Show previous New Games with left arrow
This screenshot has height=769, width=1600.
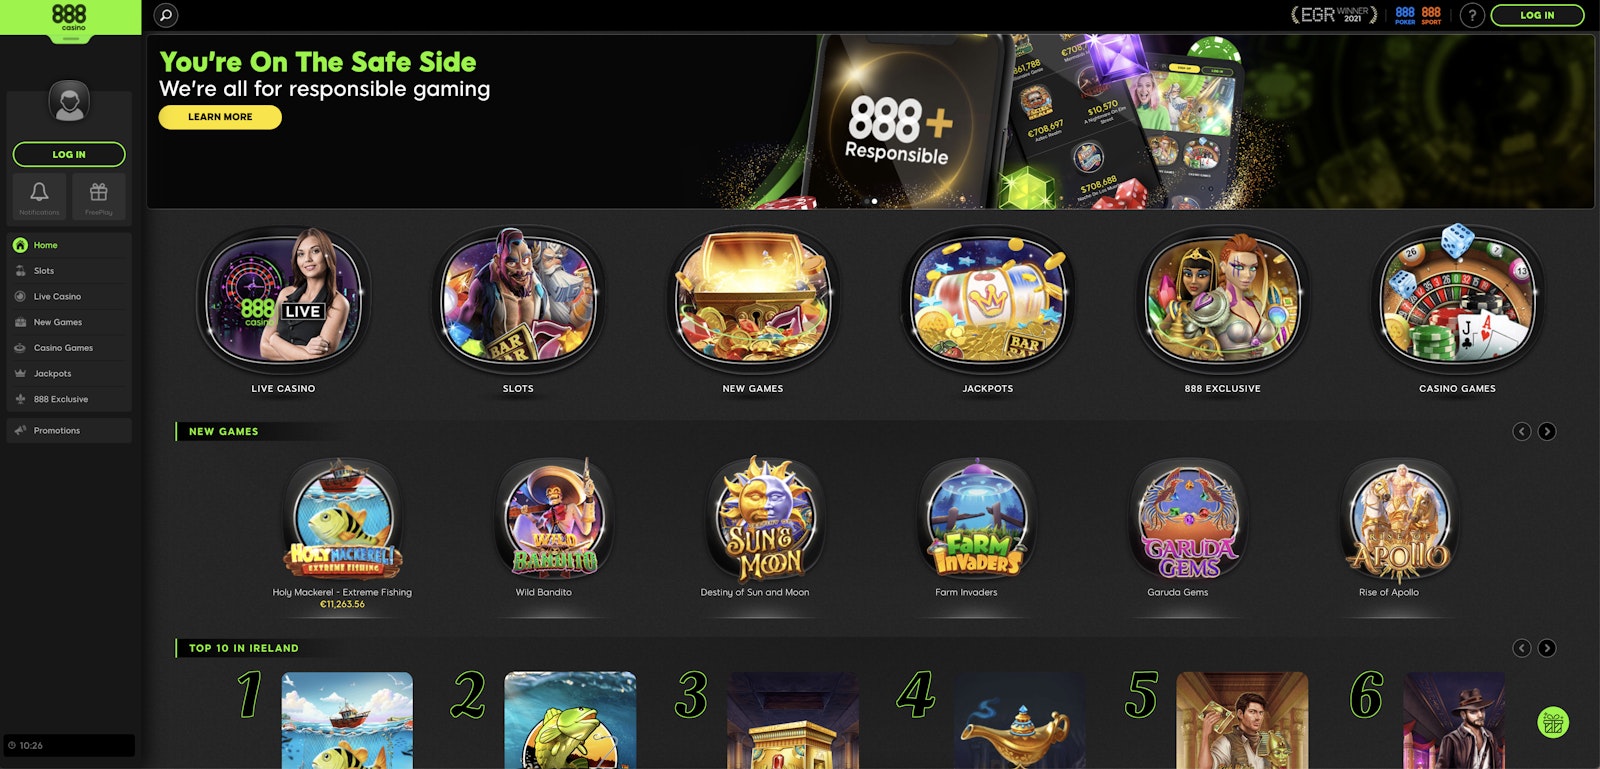[x=1522, y=431]
